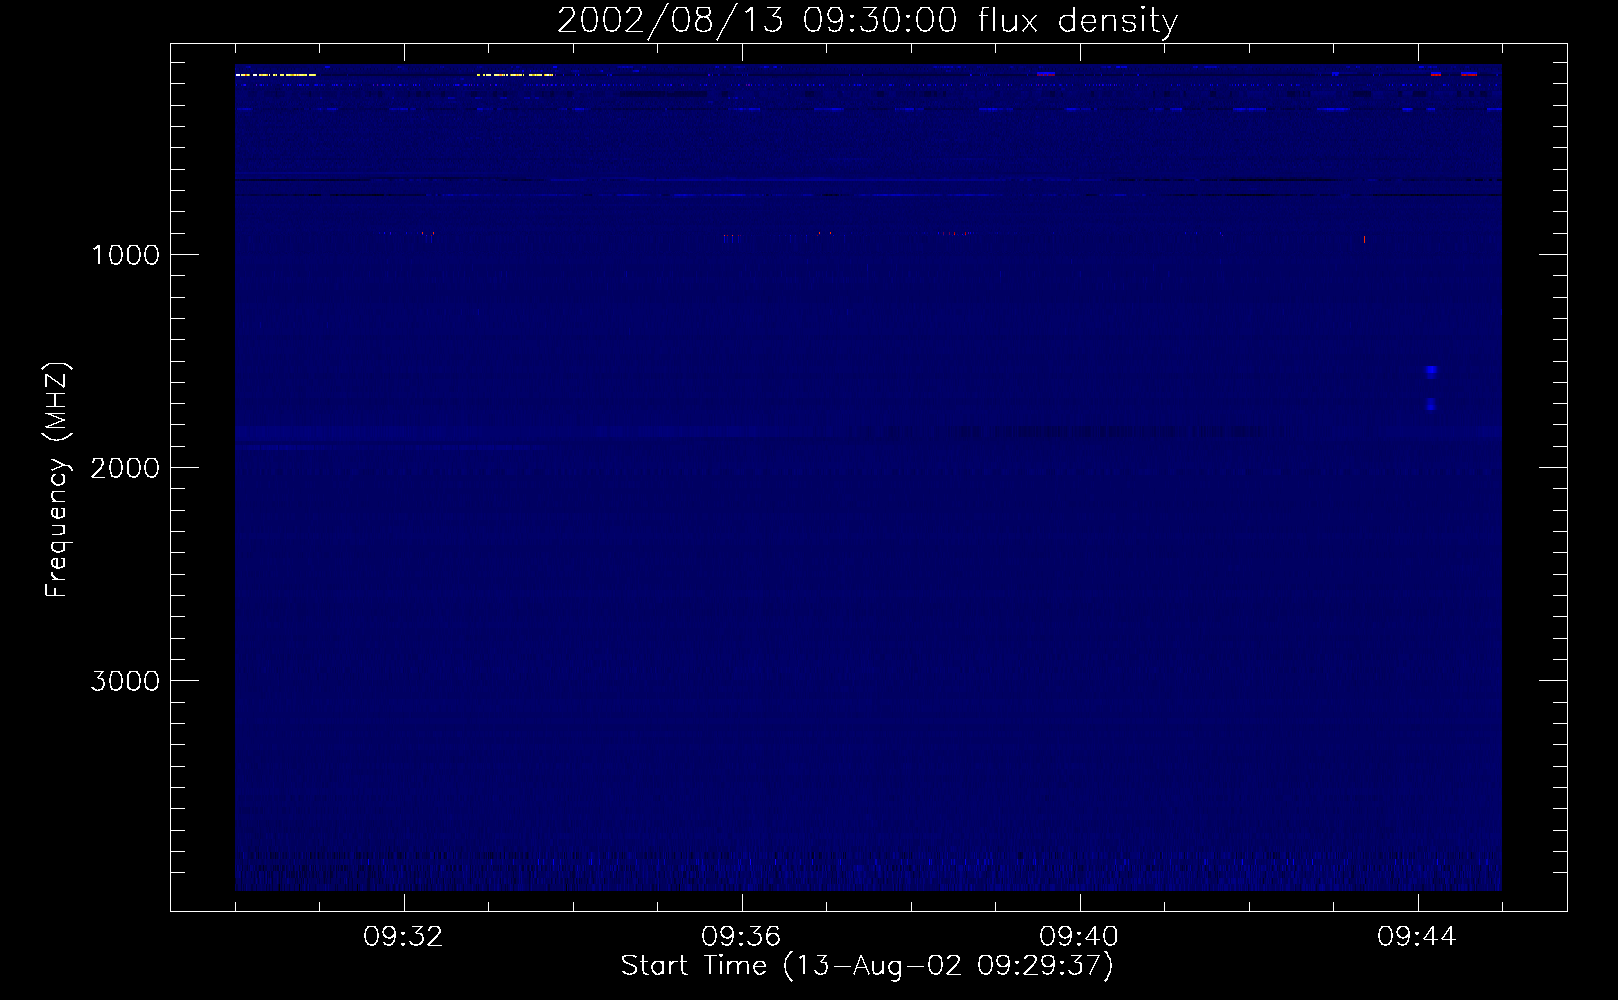This screenshot has width=1618, height=1000.
Task: Click the 3000 frequency tick label
Action: point(125,681)
